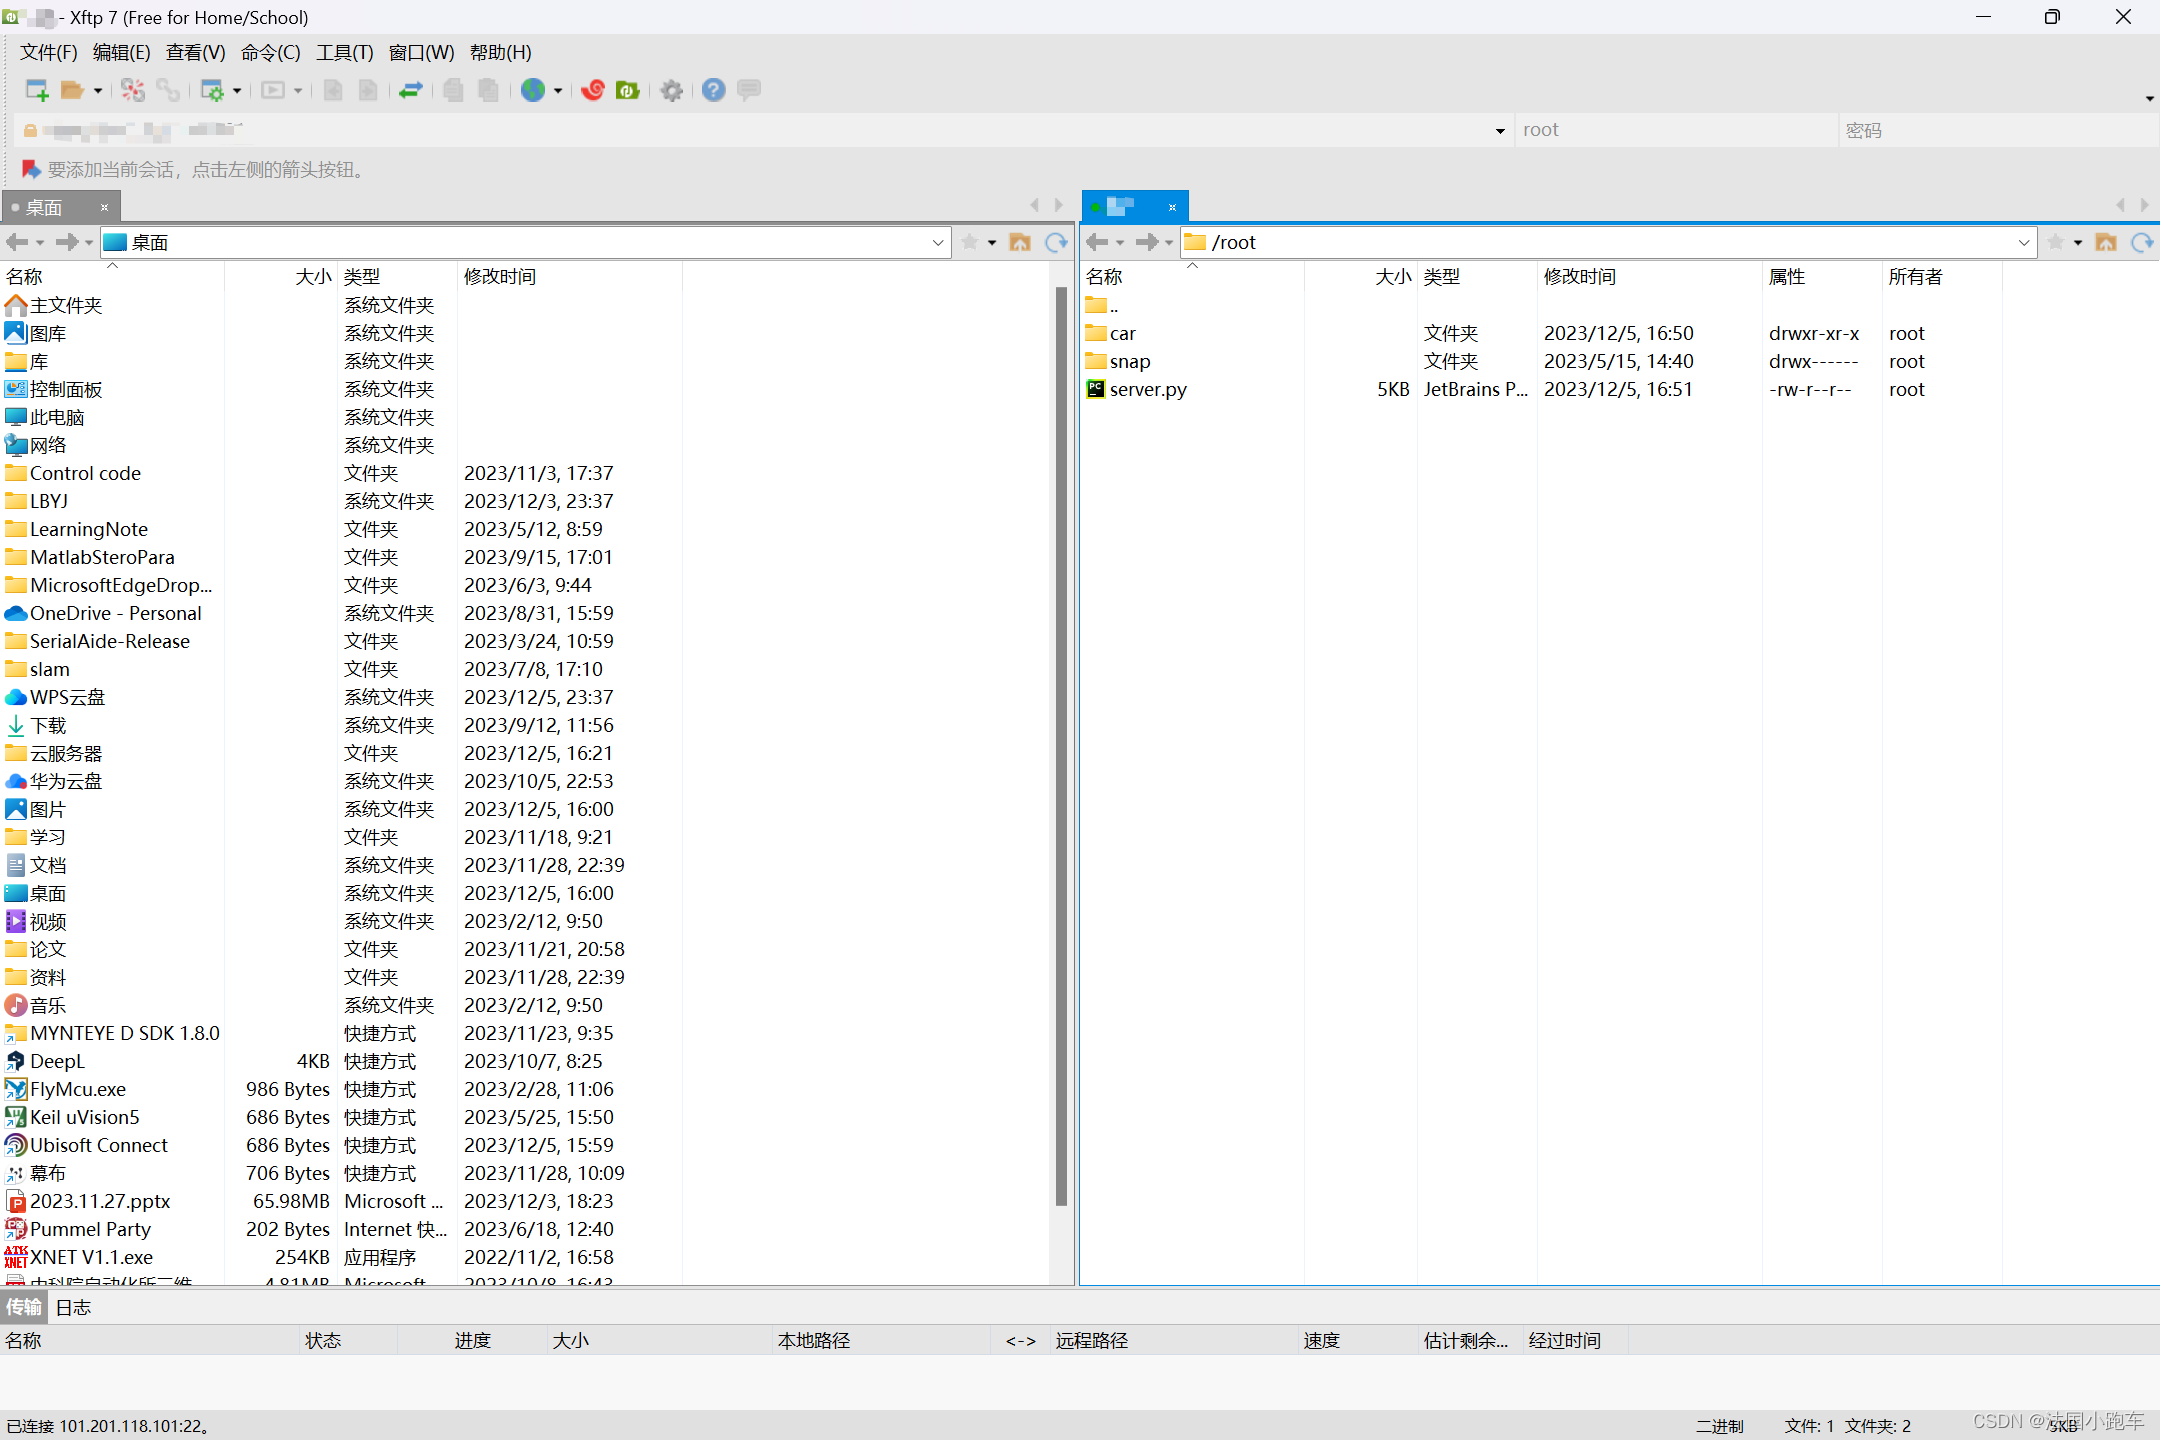The width and height of the screenshot is (2160, 1440).
Task: Open the local path dropdown arrow
Action: 937,242
